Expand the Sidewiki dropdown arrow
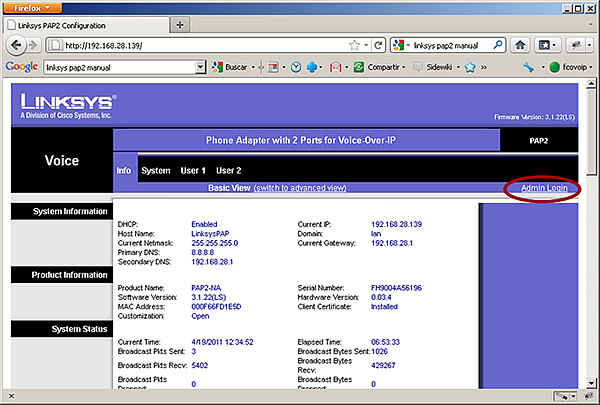The image size is (600, 405). click(458, 67)
